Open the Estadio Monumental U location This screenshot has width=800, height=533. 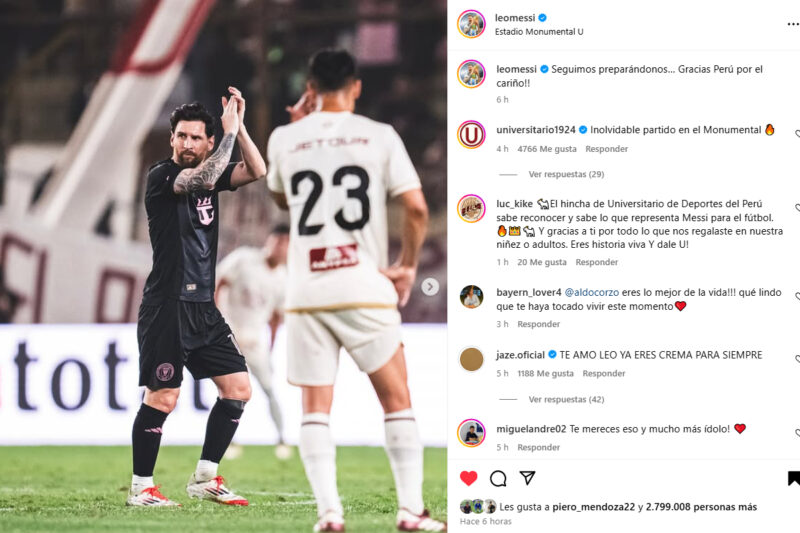tap(539, 32)
